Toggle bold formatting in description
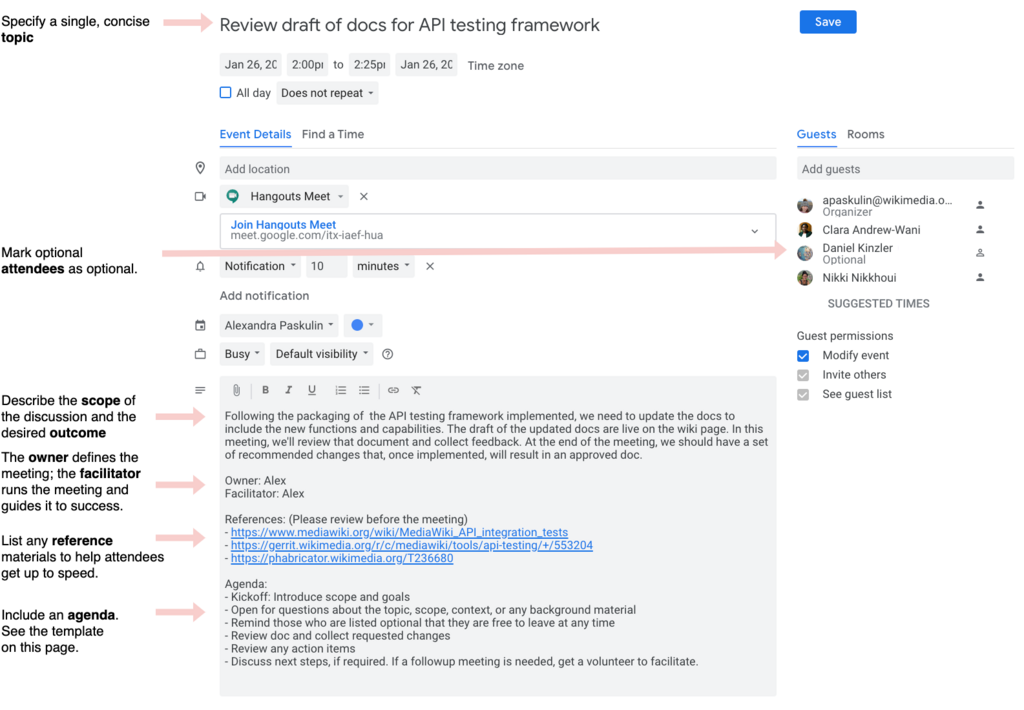The width and height of the screenshot is (1024, 710). (265, 390)
